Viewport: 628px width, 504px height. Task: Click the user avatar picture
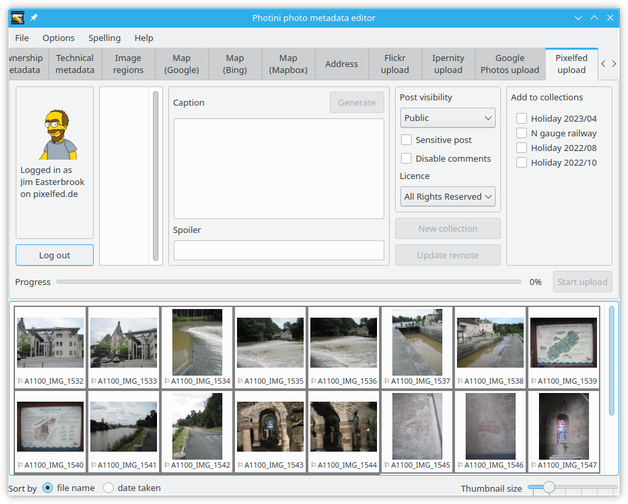(x=58, y=135)
